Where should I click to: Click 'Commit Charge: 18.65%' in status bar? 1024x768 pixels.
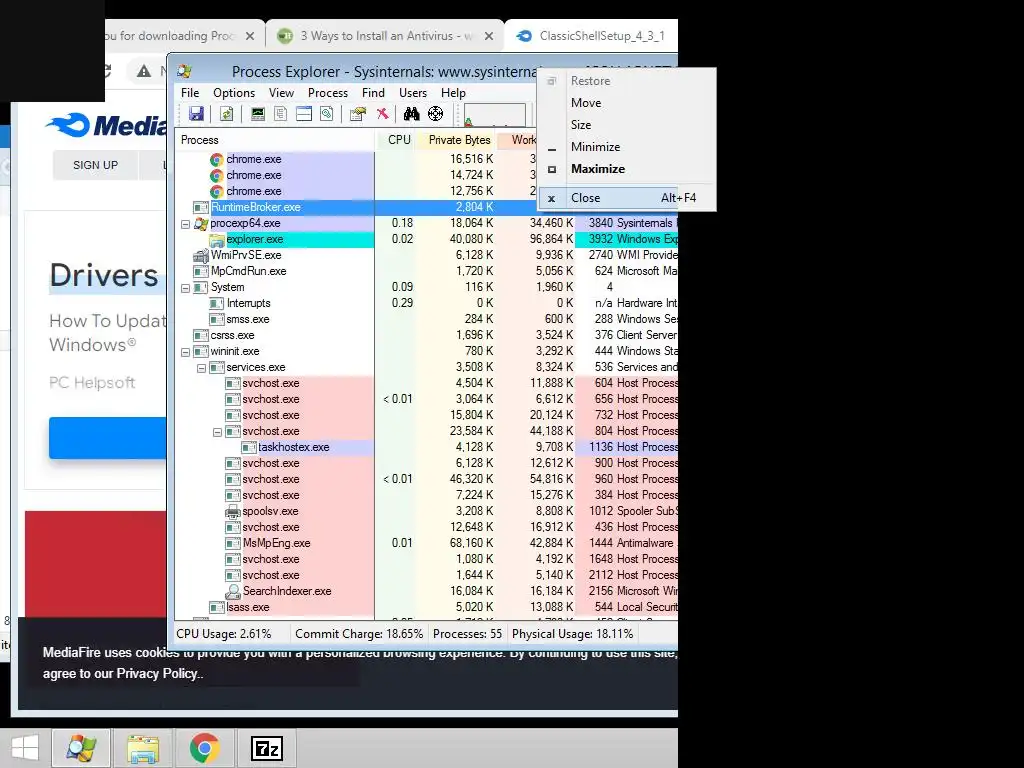(x=359, y=634)
